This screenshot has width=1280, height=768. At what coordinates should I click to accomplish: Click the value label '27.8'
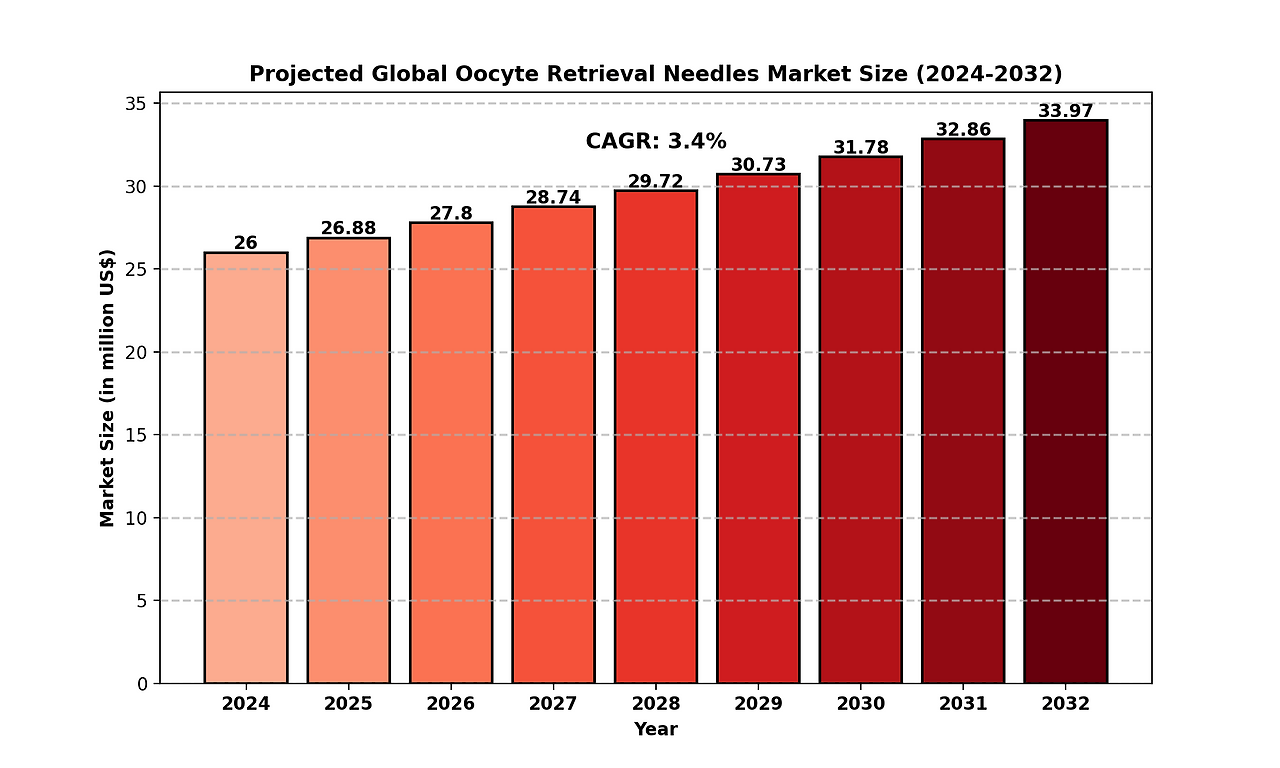tap(451, 213)
